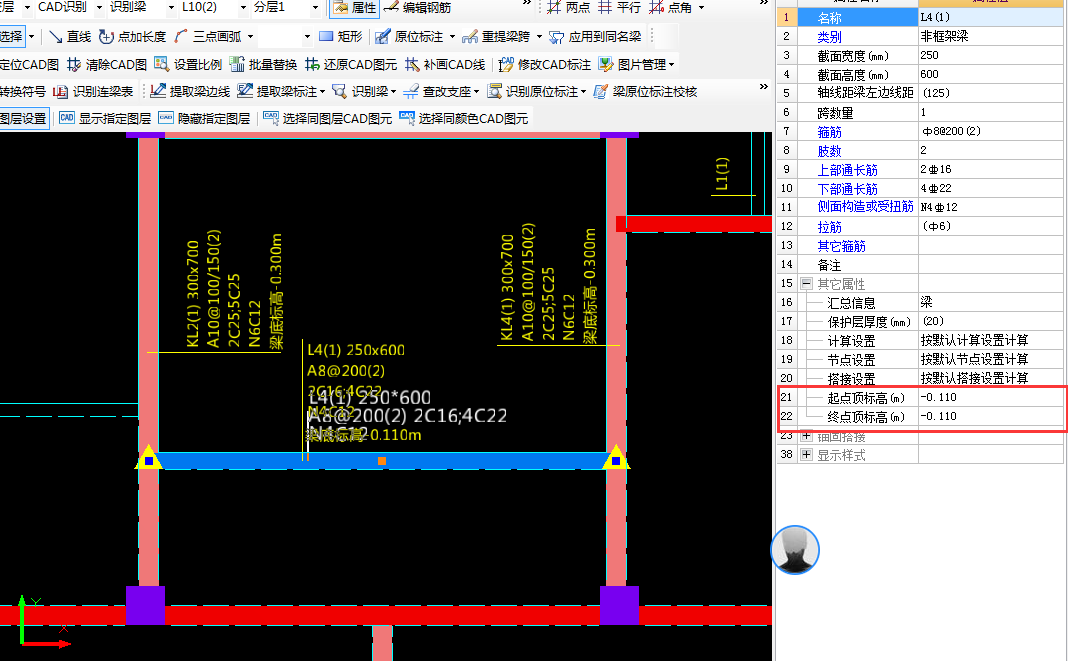
Task: Select the 点角 point-angle tool
Action: [671, 8]
